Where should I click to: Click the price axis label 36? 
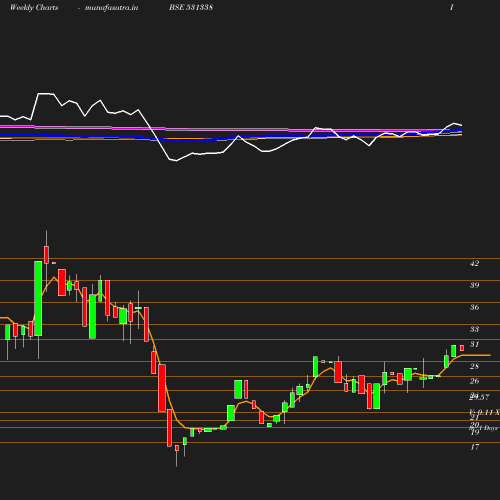(474, 307)
